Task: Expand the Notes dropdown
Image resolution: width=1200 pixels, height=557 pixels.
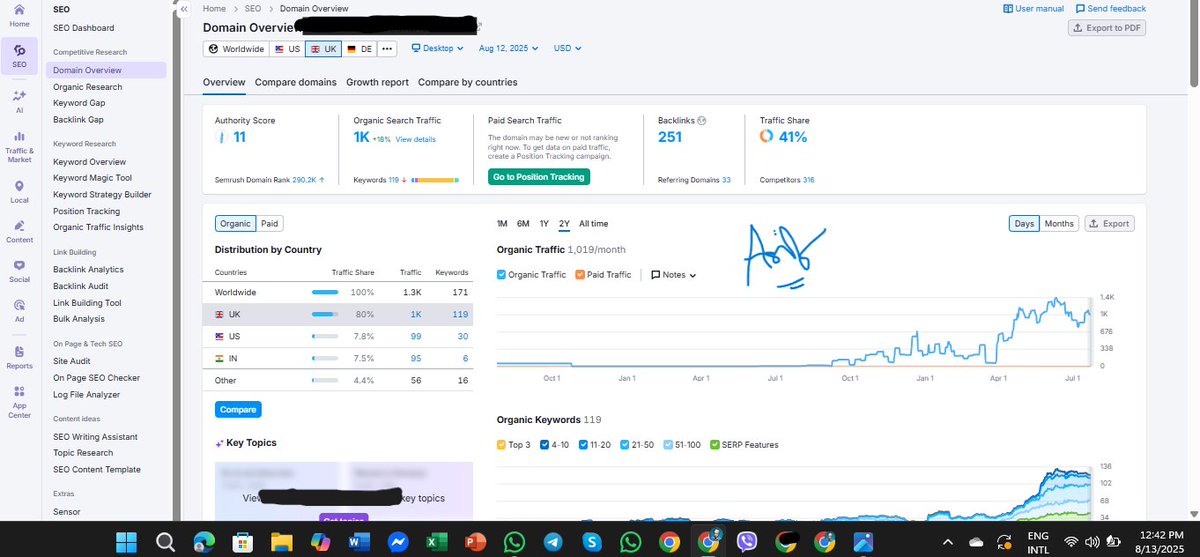Action: click(x=673, y=274)
